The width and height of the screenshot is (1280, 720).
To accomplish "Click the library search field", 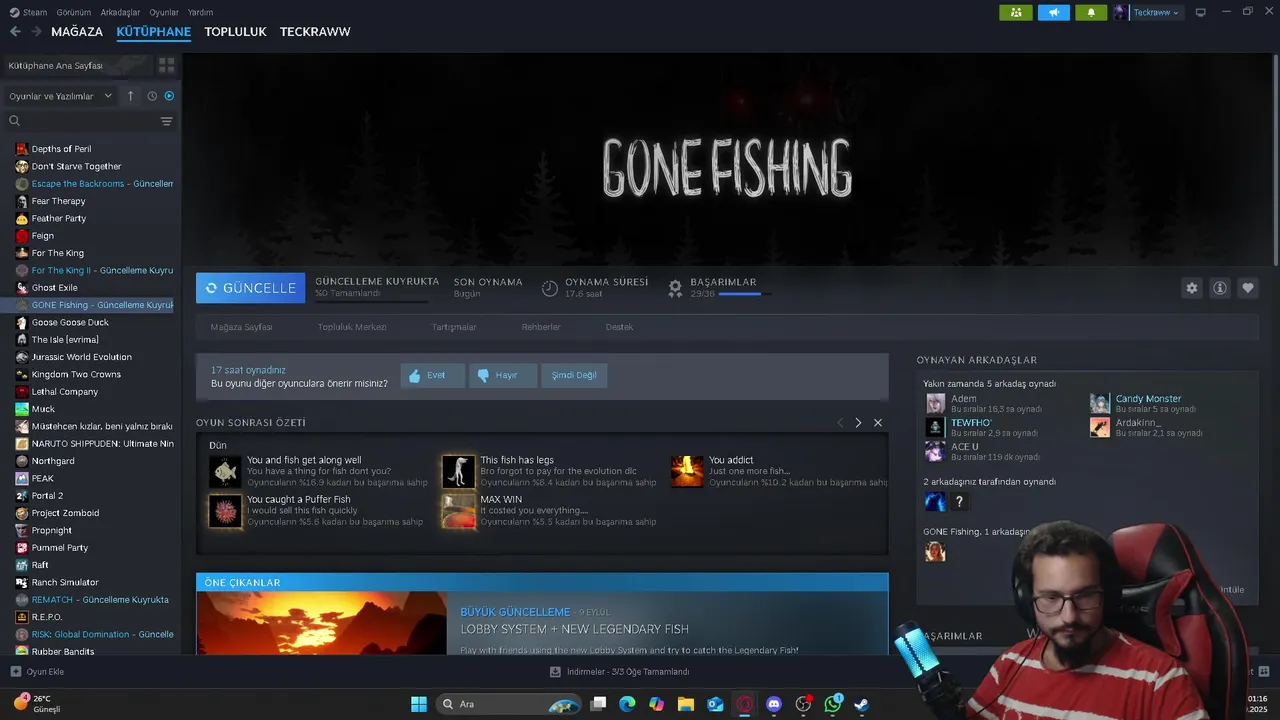I will click(88, 121).
